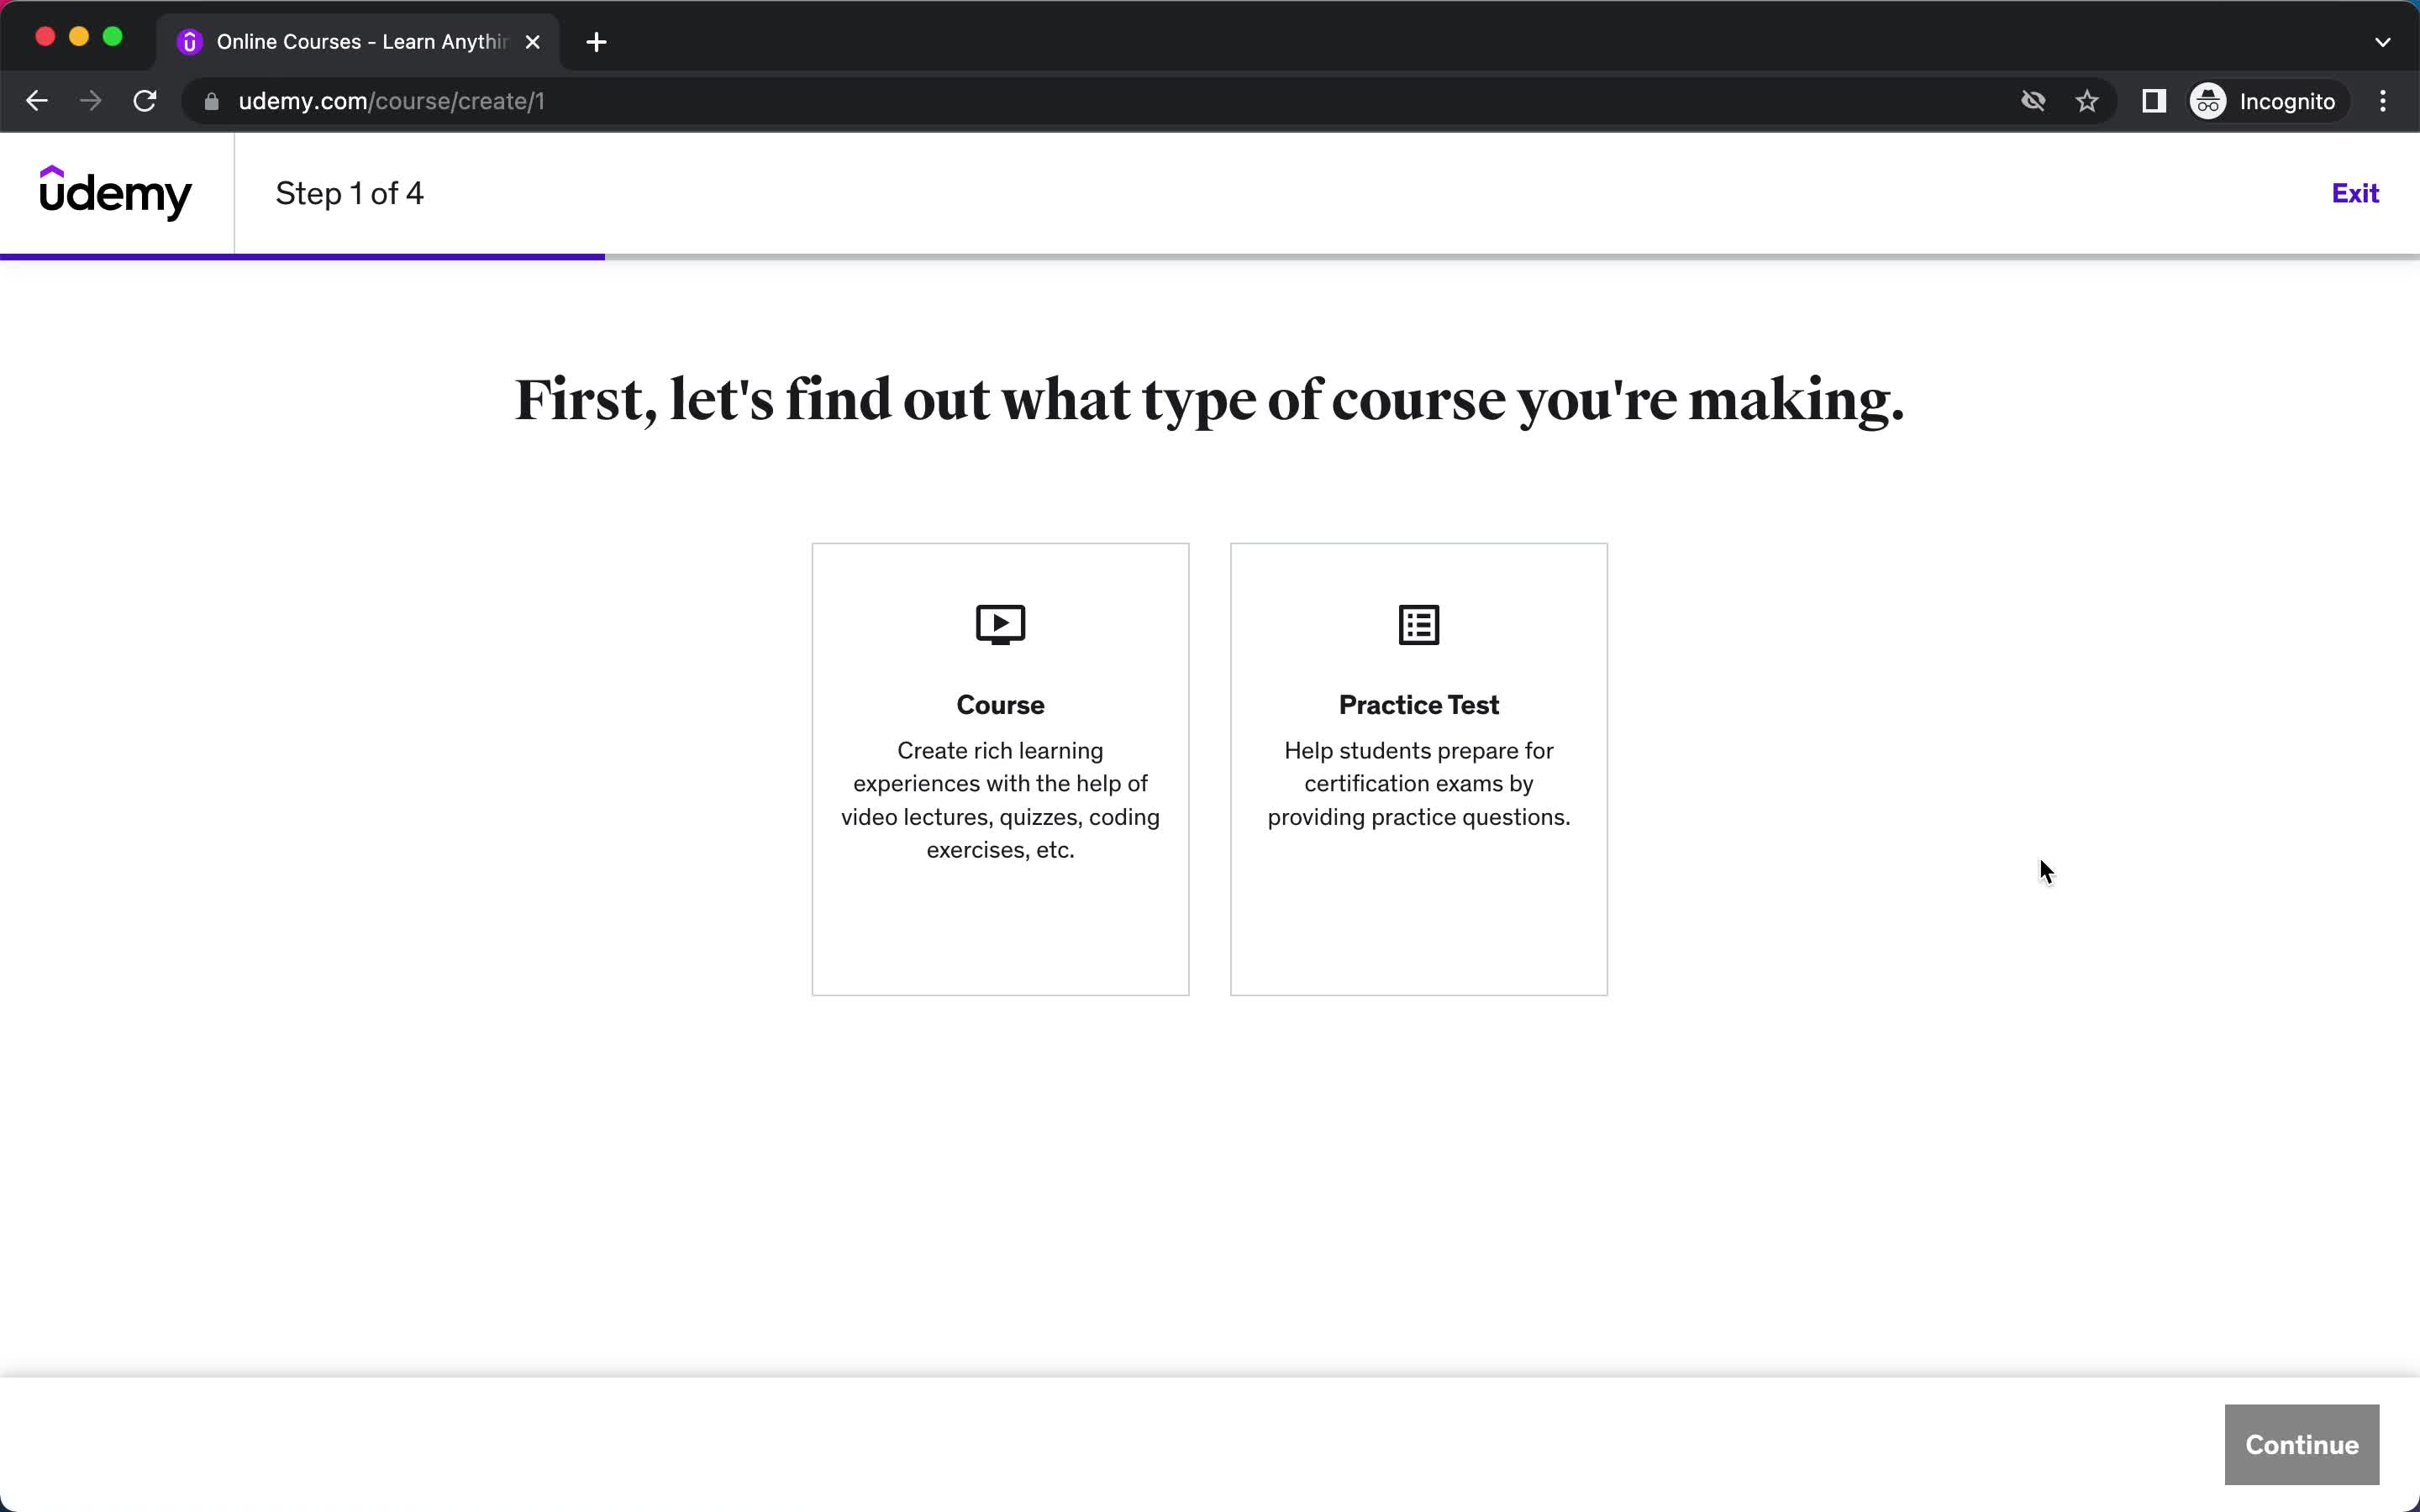Open a new browser tab
The width and height of the screenshot is (2420, 1512).
coord(596,42)
